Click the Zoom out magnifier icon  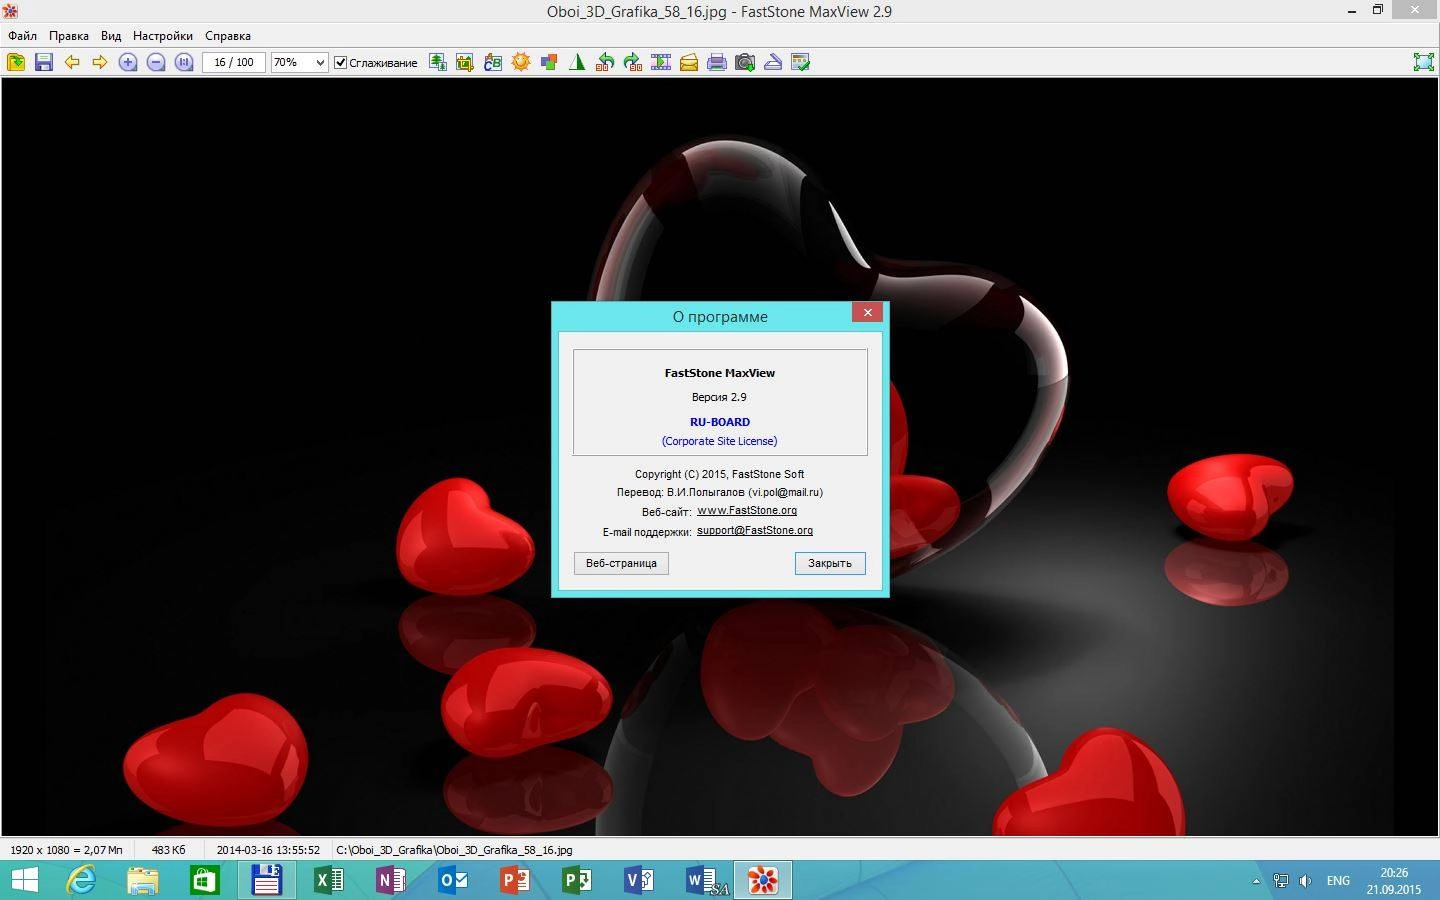(156, 62)
